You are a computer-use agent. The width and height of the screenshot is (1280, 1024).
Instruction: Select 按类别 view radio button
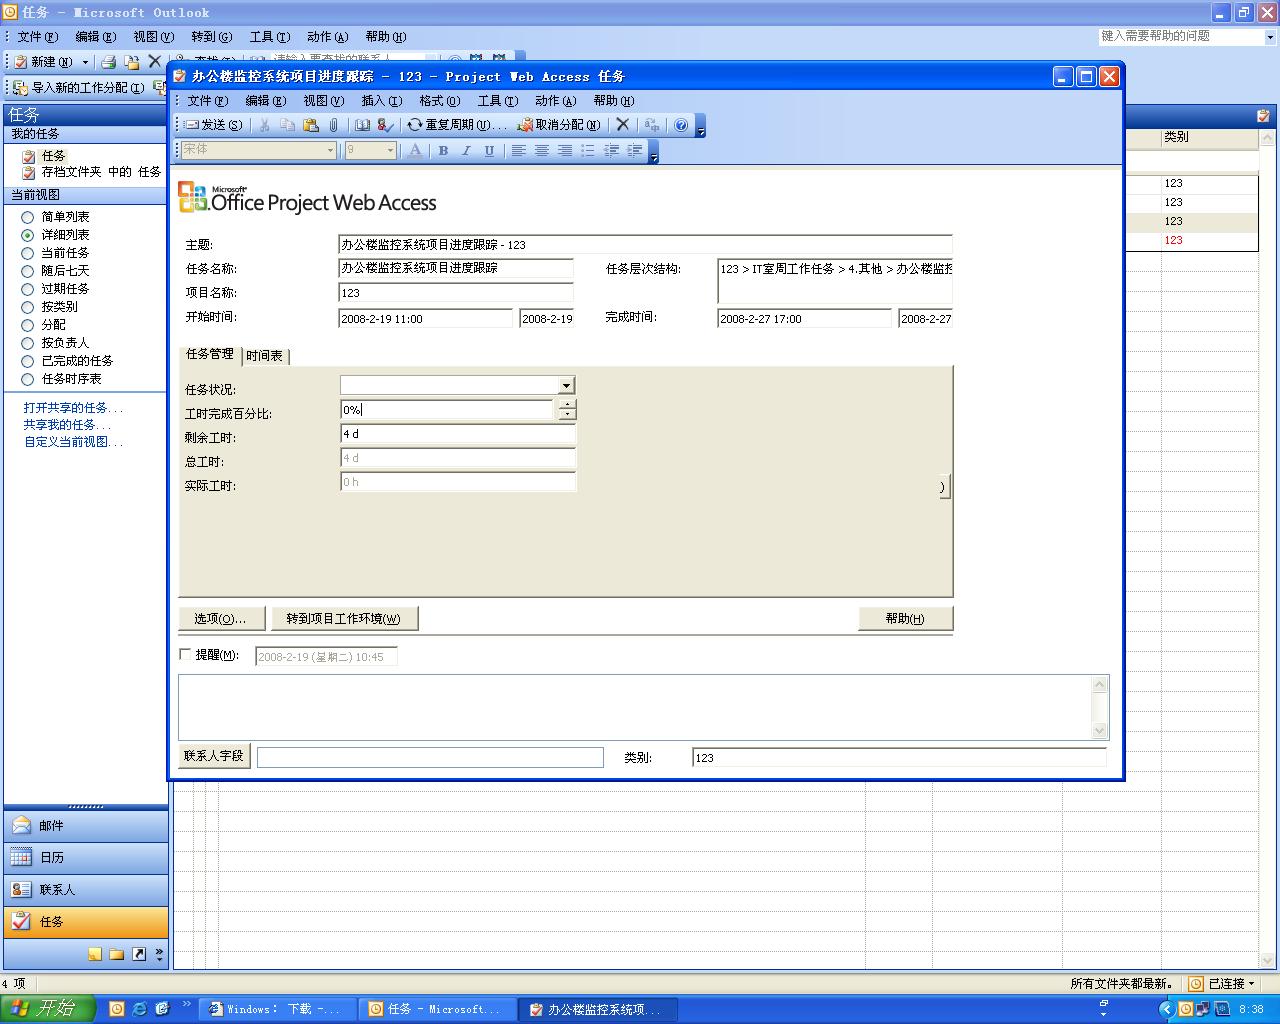click(28, 307)
